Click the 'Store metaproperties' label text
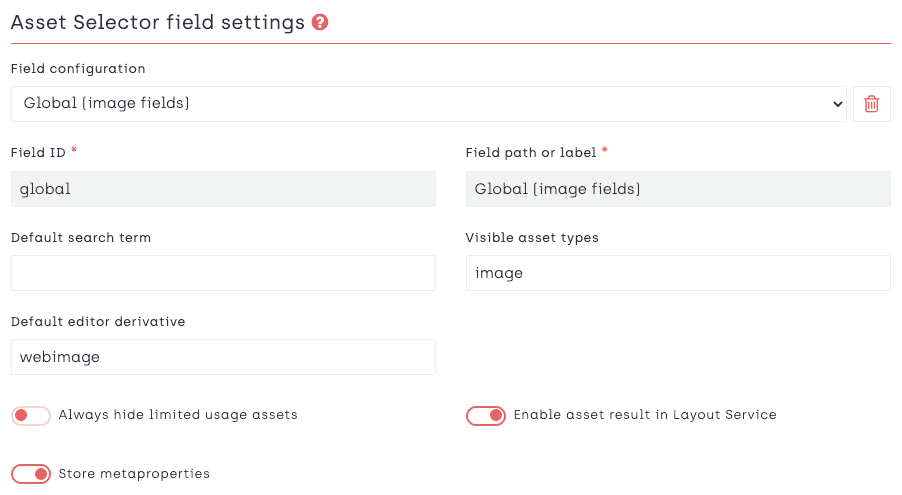 (x=134, y=474)
